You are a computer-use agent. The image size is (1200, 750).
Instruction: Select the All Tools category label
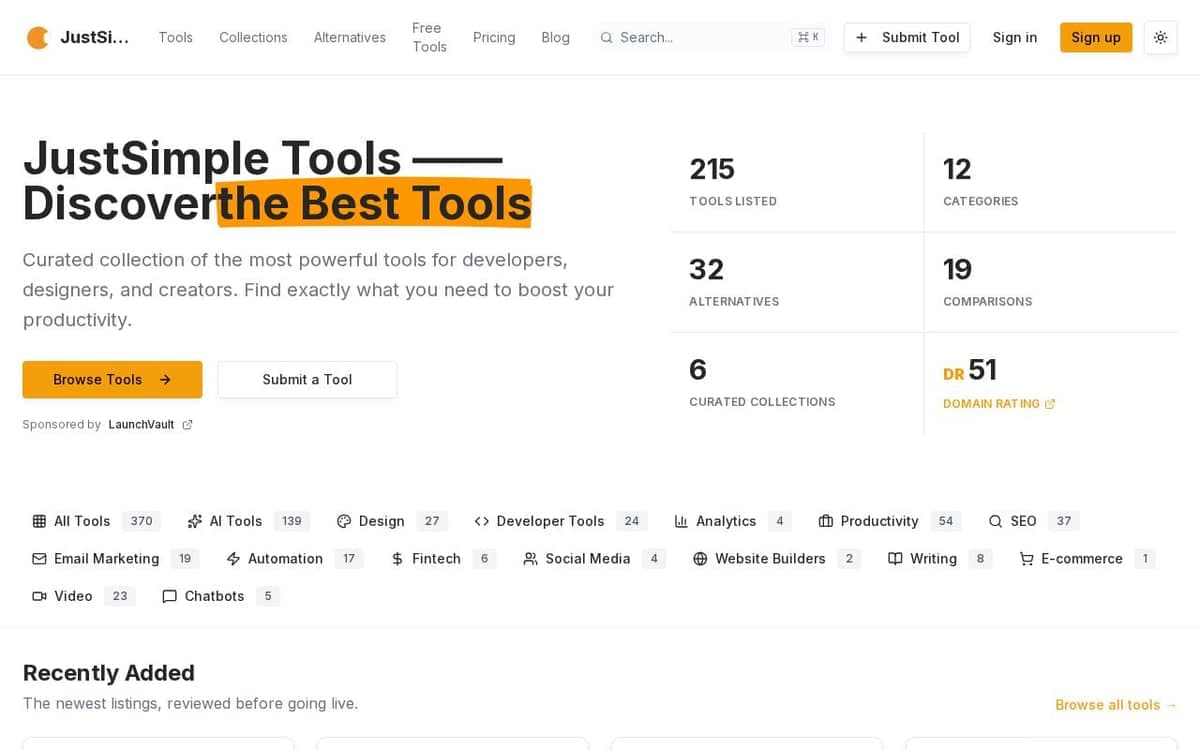tap(82, 521)
